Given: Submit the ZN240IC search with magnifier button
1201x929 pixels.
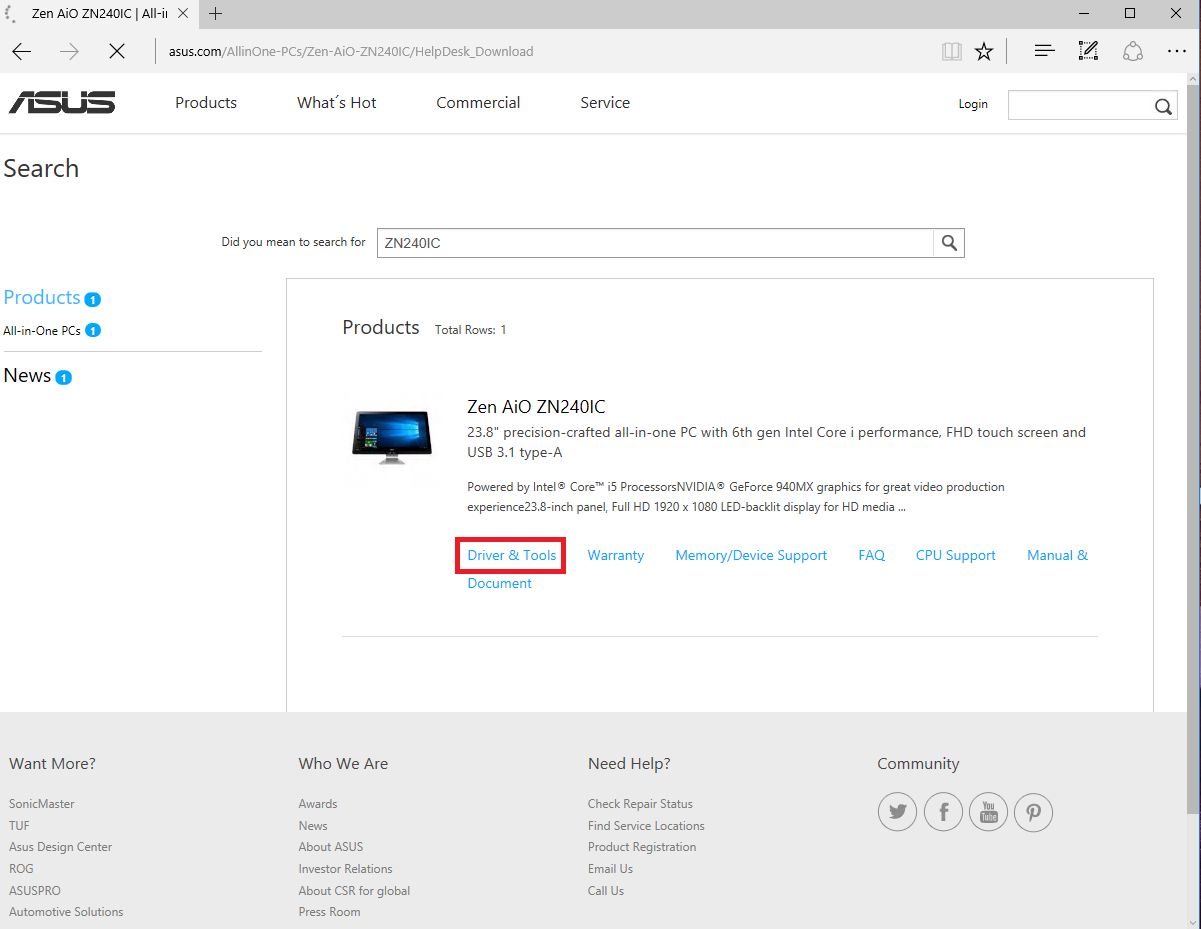Looking at the screenshot, I should (x=949, y=243).
